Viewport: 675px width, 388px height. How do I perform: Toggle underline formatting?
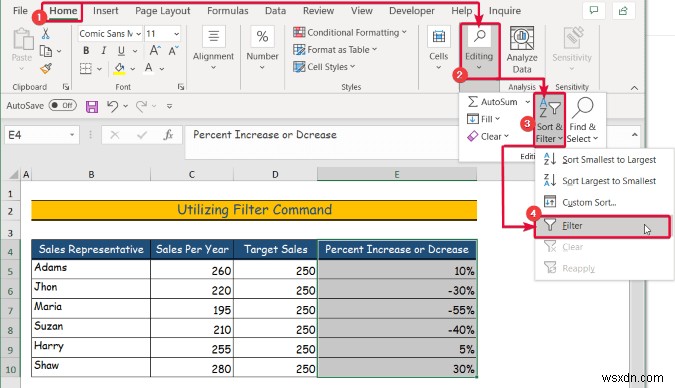pyautogui.click(x=121, y=51)
